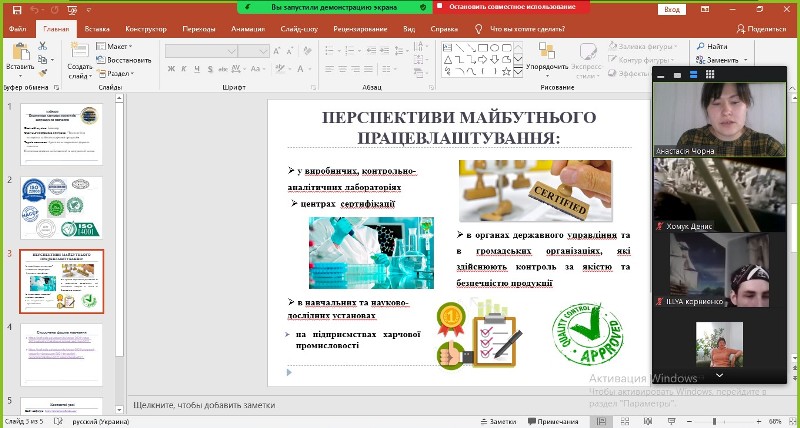Switch to the Animation (Анимация) tab
Image resolution: width=800 pixels, height=428 pixels.
(247, 29)
